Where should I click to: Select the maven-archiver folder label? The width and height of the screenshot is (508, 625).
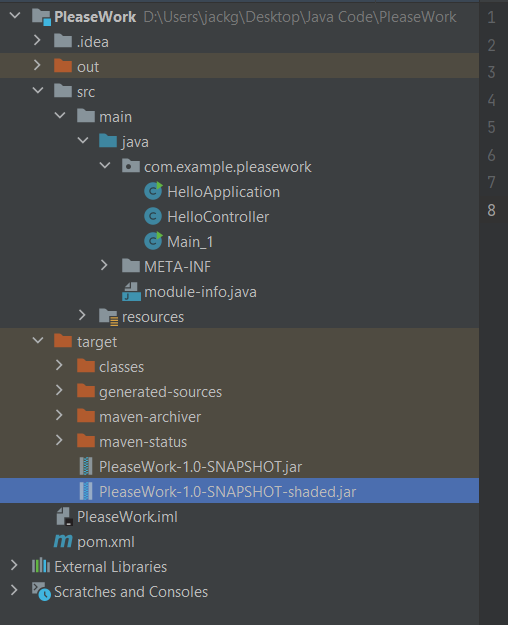(150, 417)
